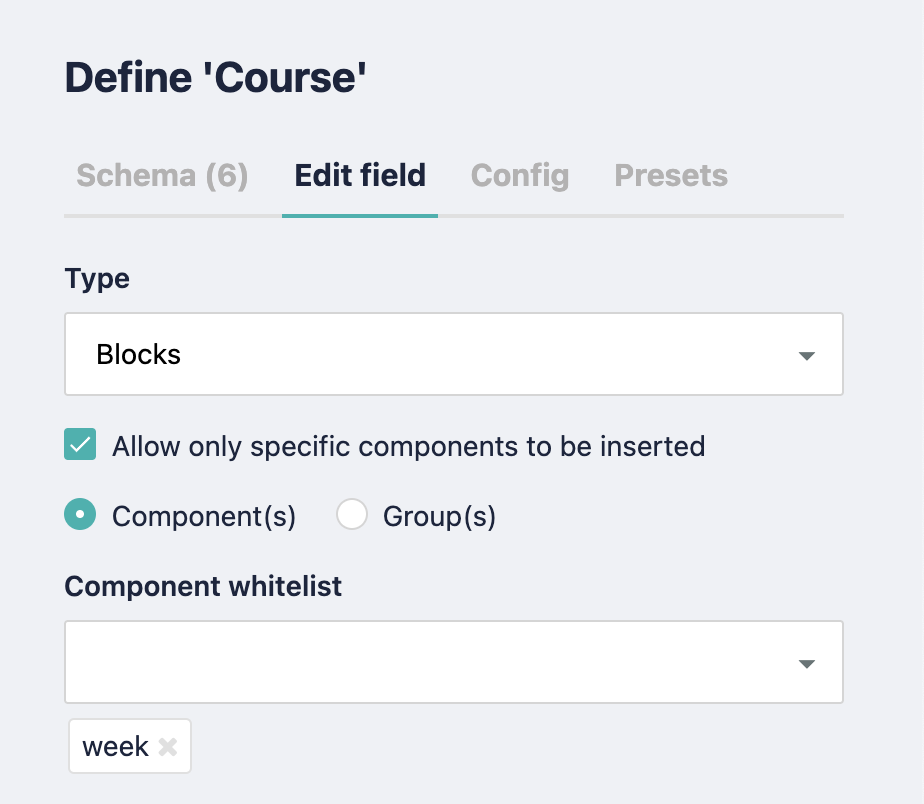Screen dimensions: 924x804
Task: Click inside the Component whitelist input field
Action: pos(400,662)
